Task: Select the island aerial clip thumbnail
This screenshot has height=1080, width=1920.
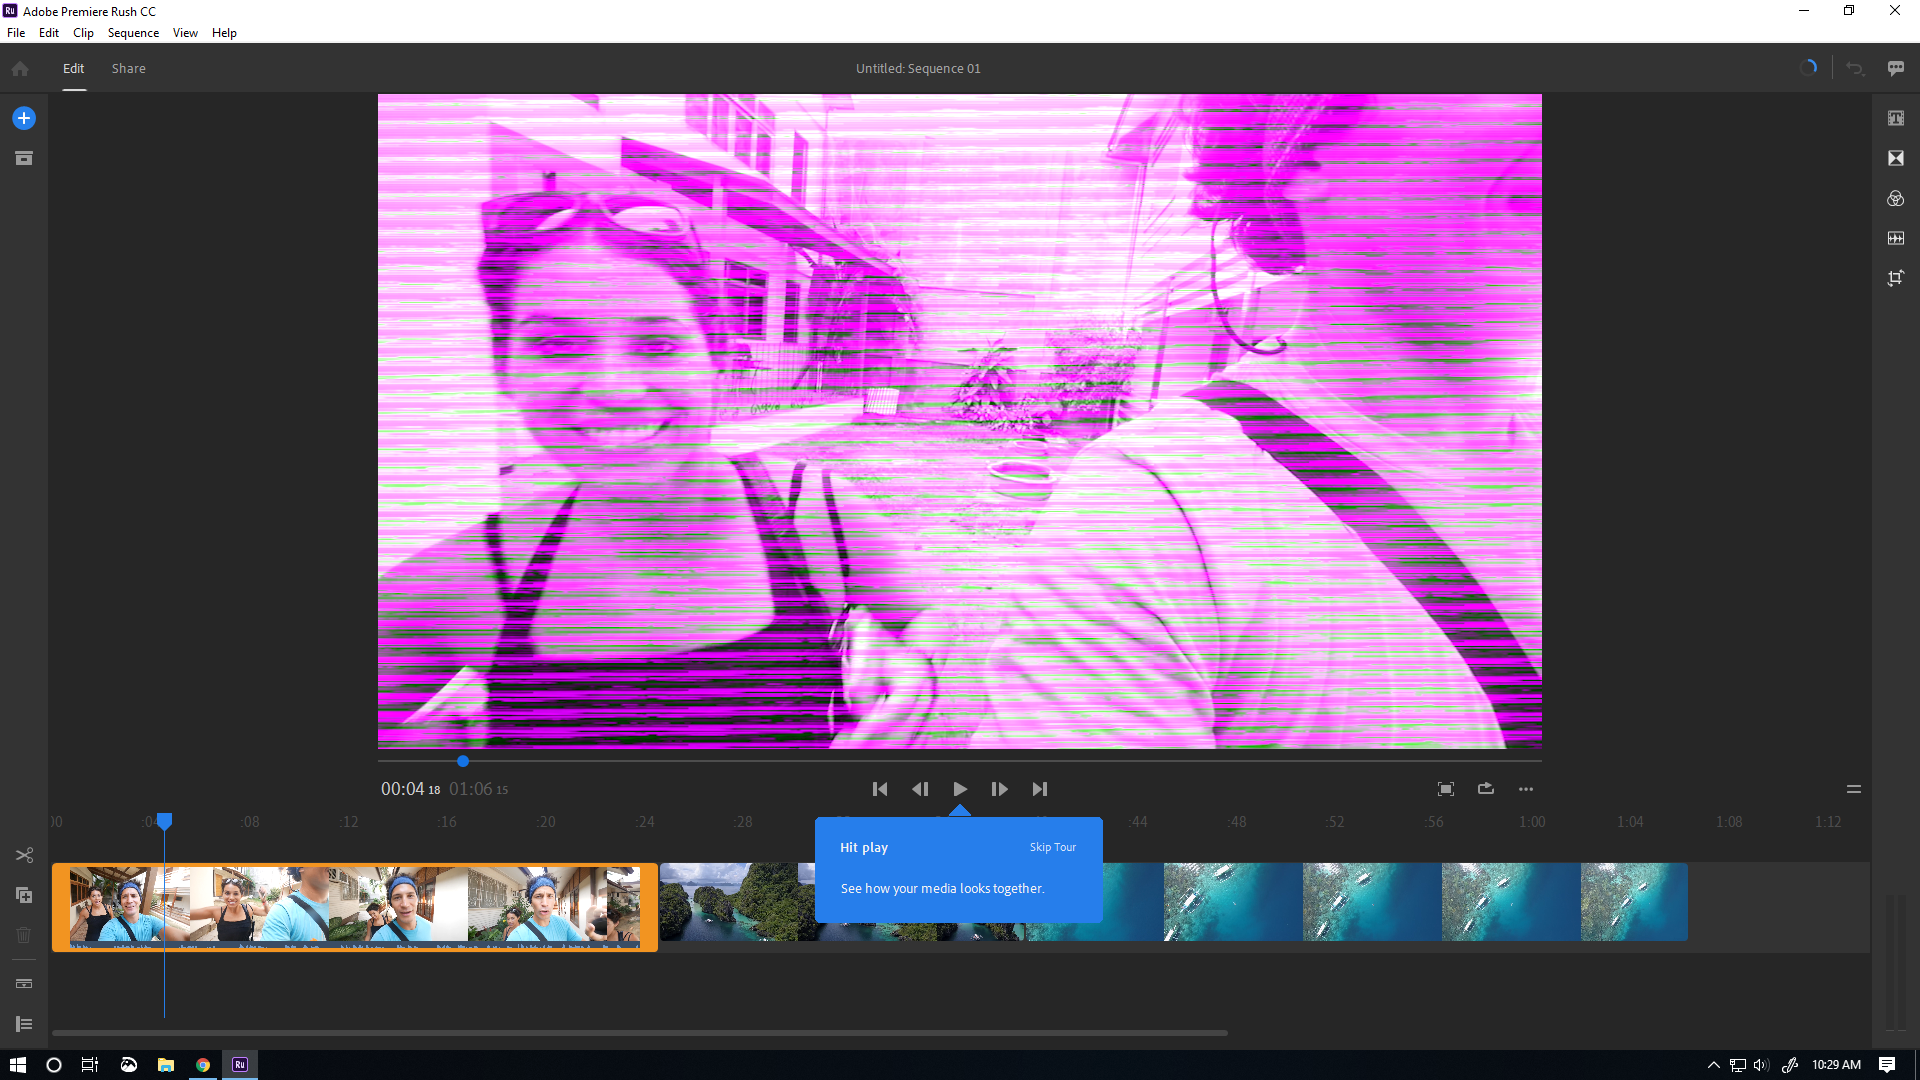Action: point(737,902)
